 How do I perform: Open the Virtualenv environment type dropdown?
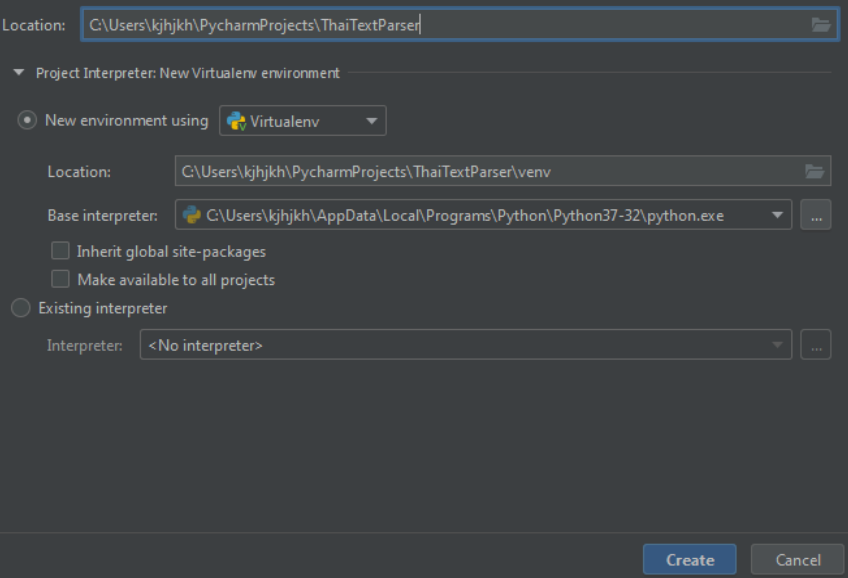tap(302, 121)
